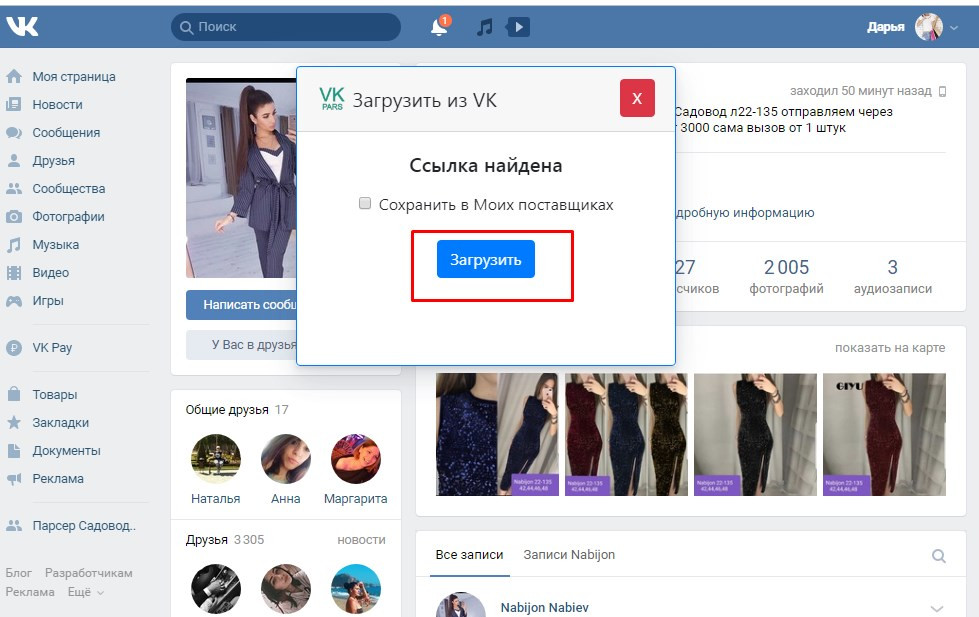Screen dimensions: 979x617
Task: Close the Загрузить из VK dialog
Action: tap(637, 98)
